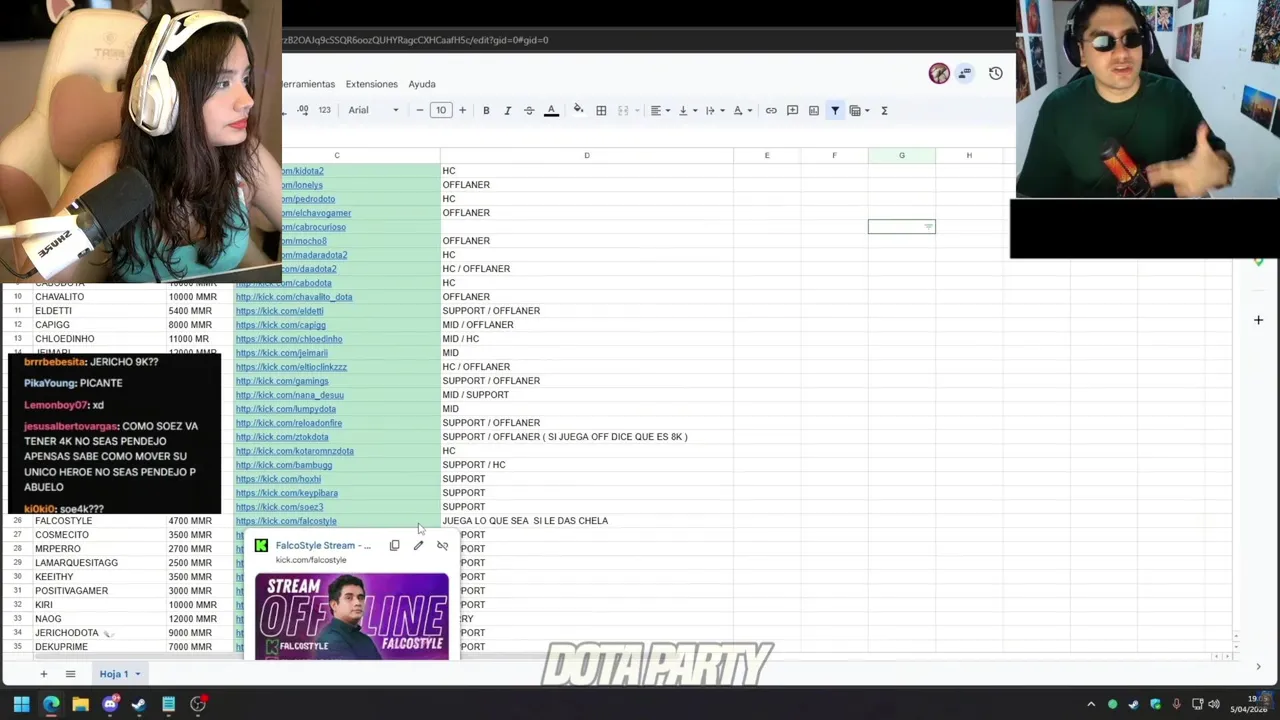Image resolution: width=1280 pixels, height=720 pixels.
Task: Expand side panel chevron at bottom right
Action: coord(1258,667)
